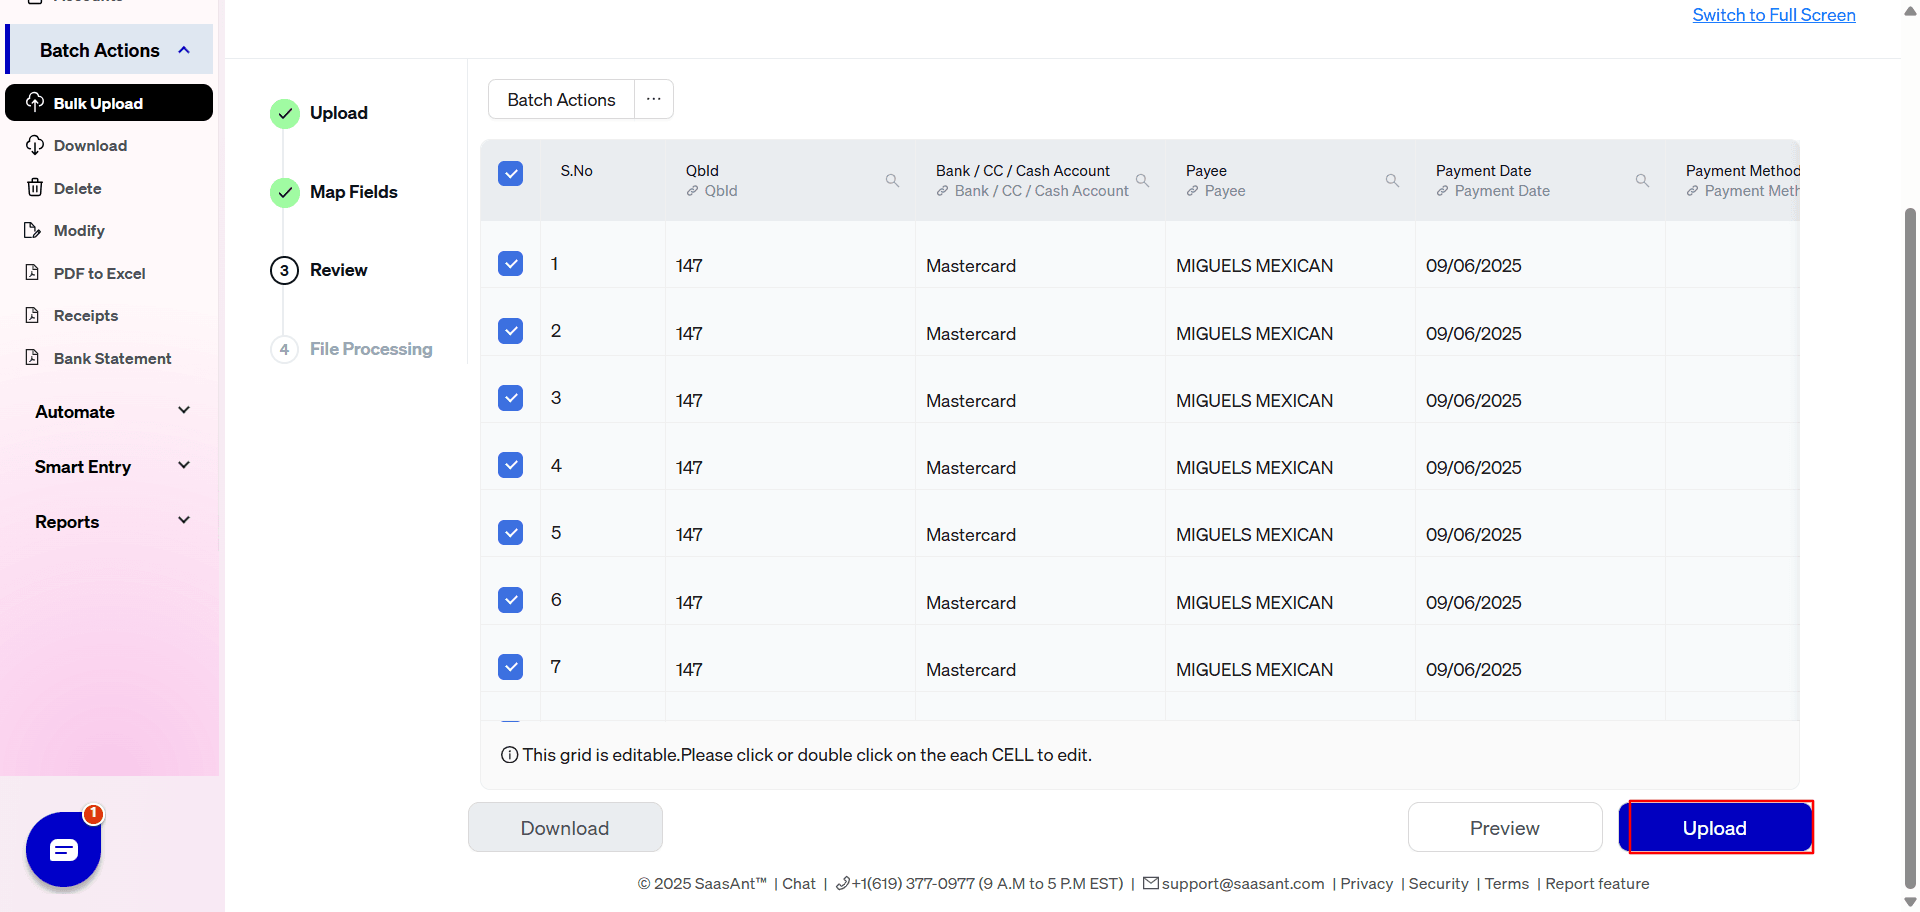The width and height of the screenshot is (1920, 912).
Task: Open the three-dots more options menu
Action: (654, 99)
